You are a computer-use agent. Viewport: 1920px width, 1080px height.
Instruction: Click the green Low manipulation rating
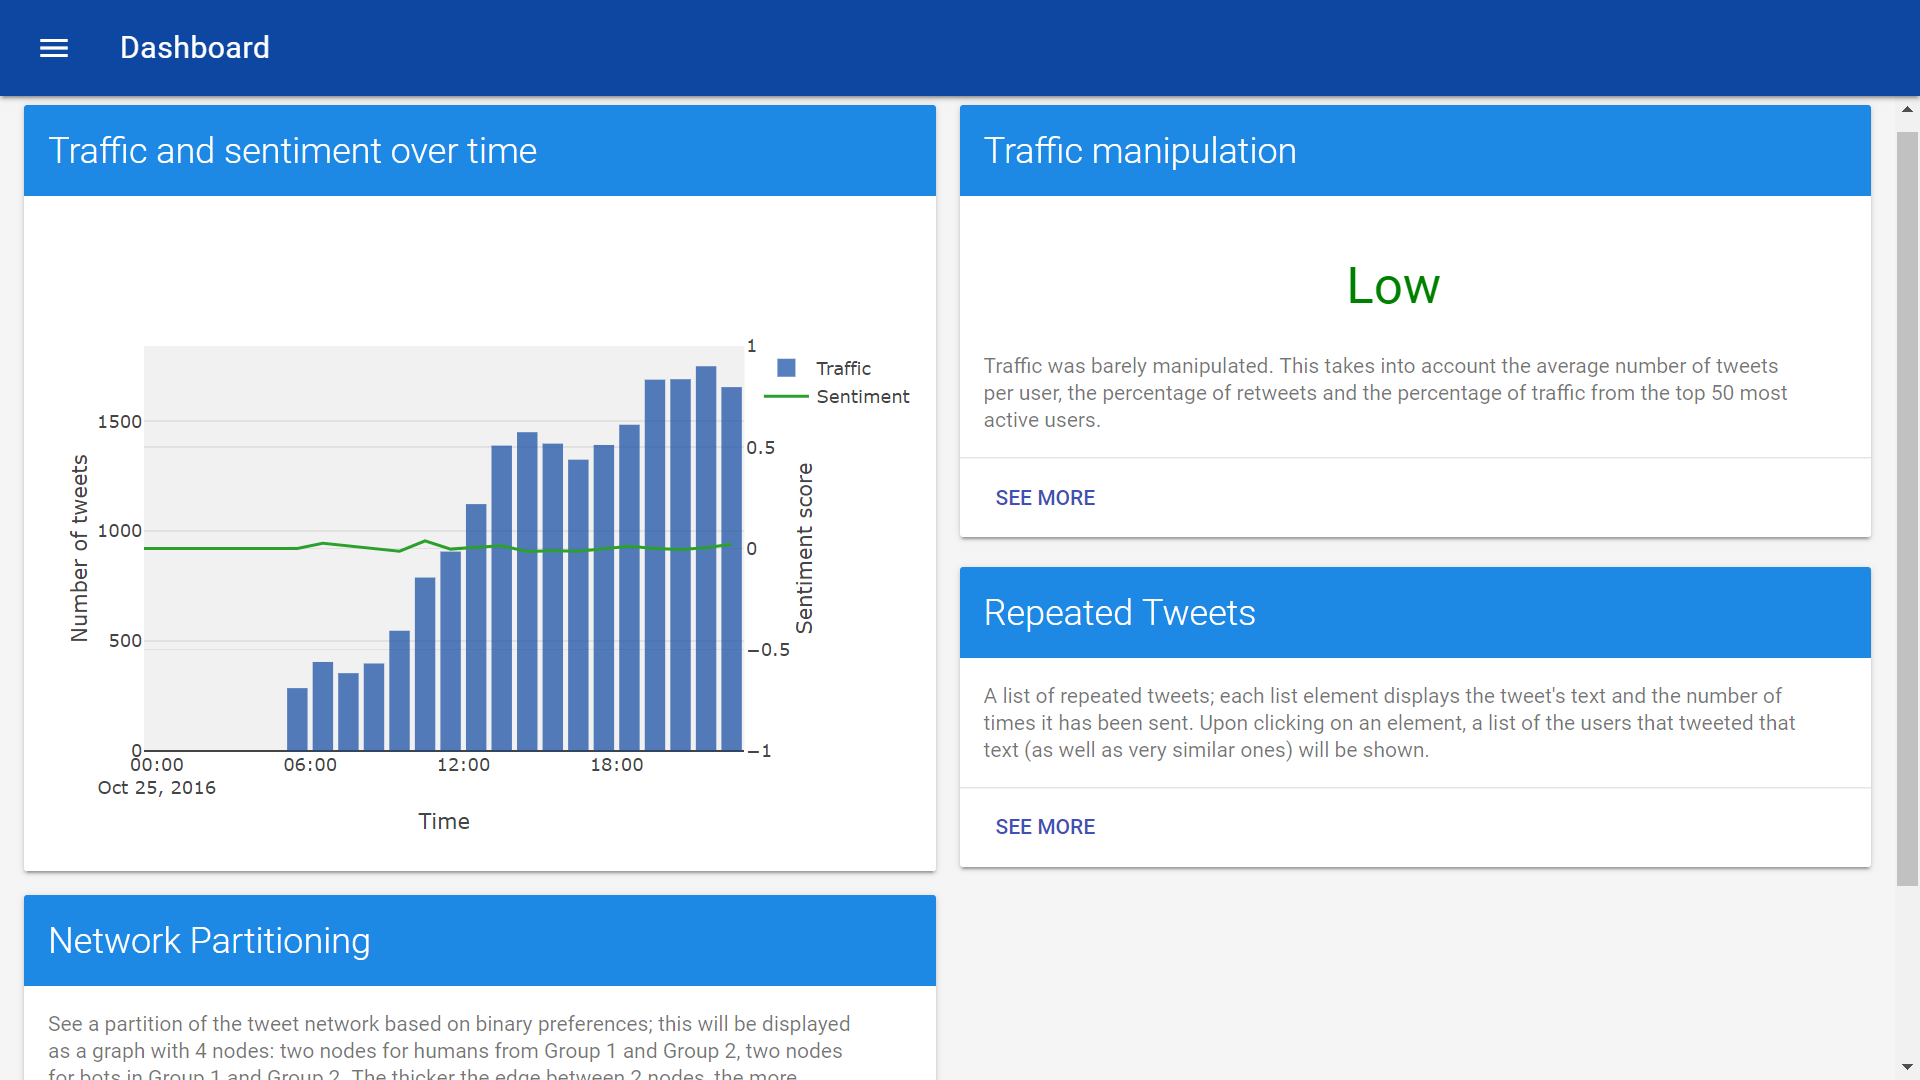click(x=1393, y=286)
